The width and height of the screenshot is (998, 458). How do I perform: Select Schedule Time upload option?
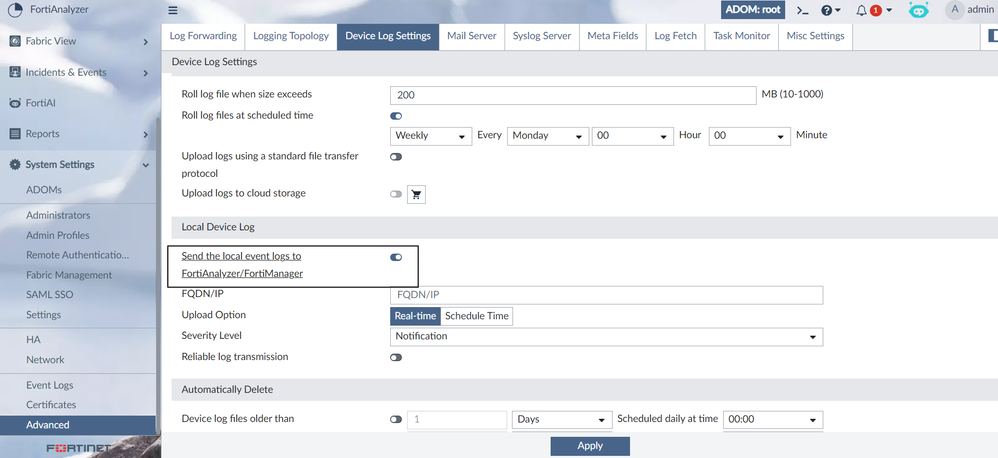click(x=477, y=316)
